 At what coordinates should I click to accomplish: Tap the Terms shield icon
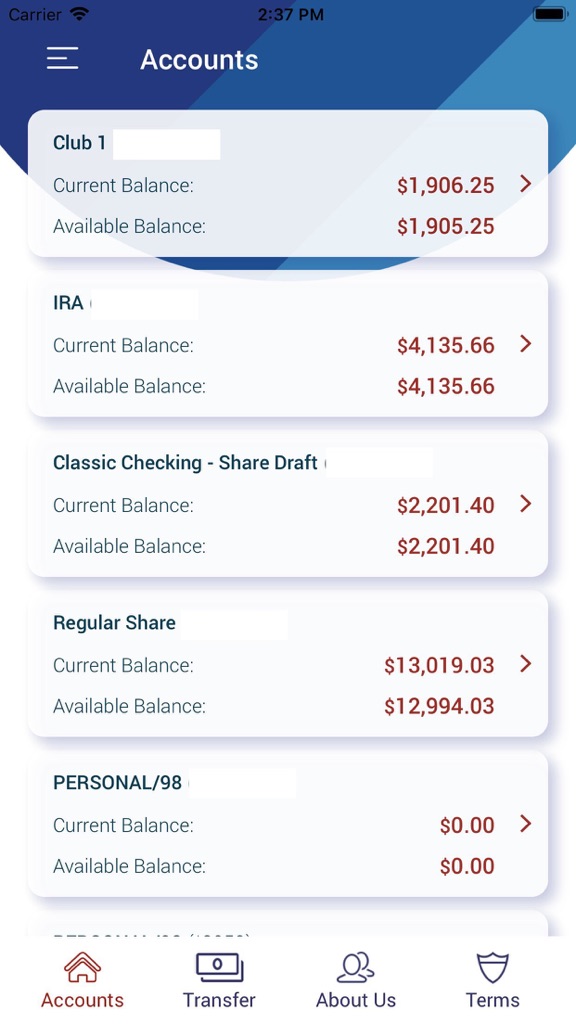click(x=493, y=967)
